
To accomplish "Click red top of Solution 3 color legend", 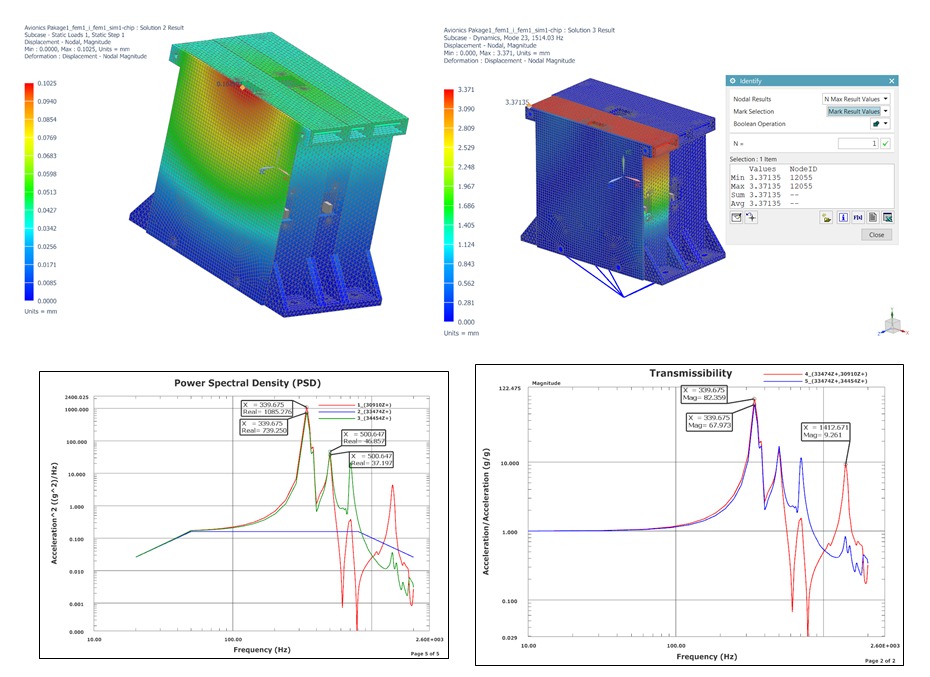I will pos(451,91).
